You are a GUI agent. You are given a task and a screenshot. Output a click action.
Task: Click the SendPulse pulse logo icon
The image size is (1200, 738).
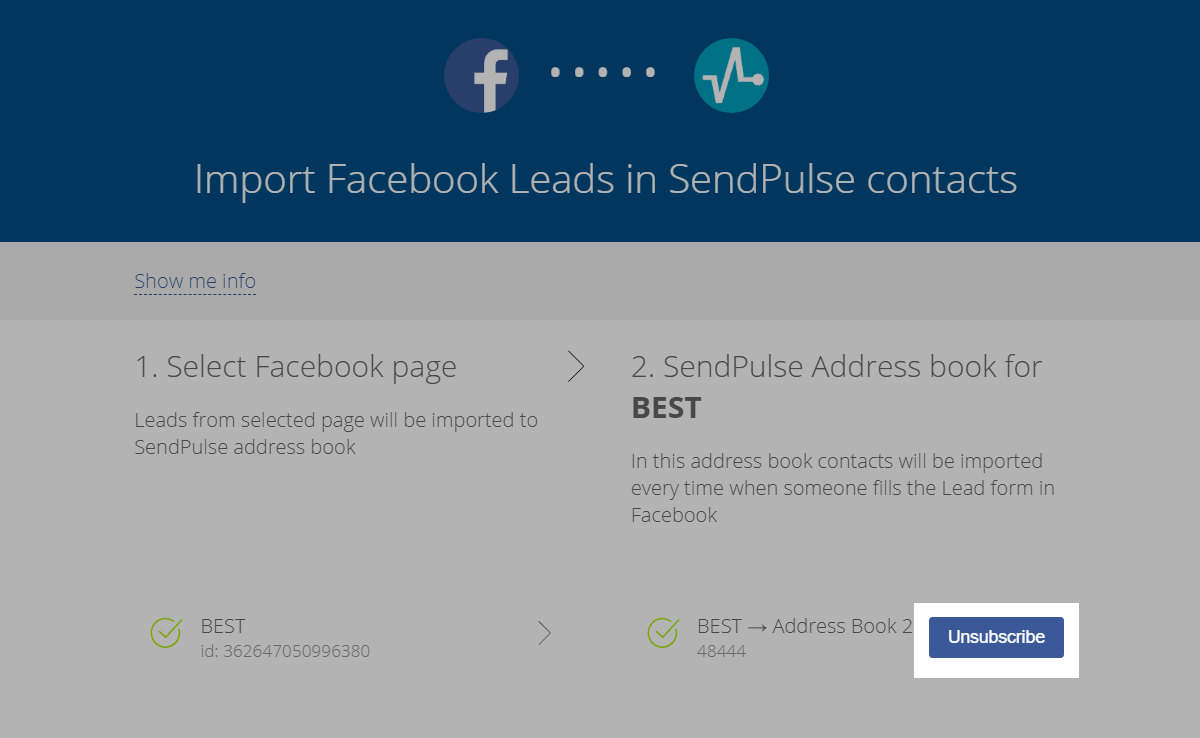(731, 75)
